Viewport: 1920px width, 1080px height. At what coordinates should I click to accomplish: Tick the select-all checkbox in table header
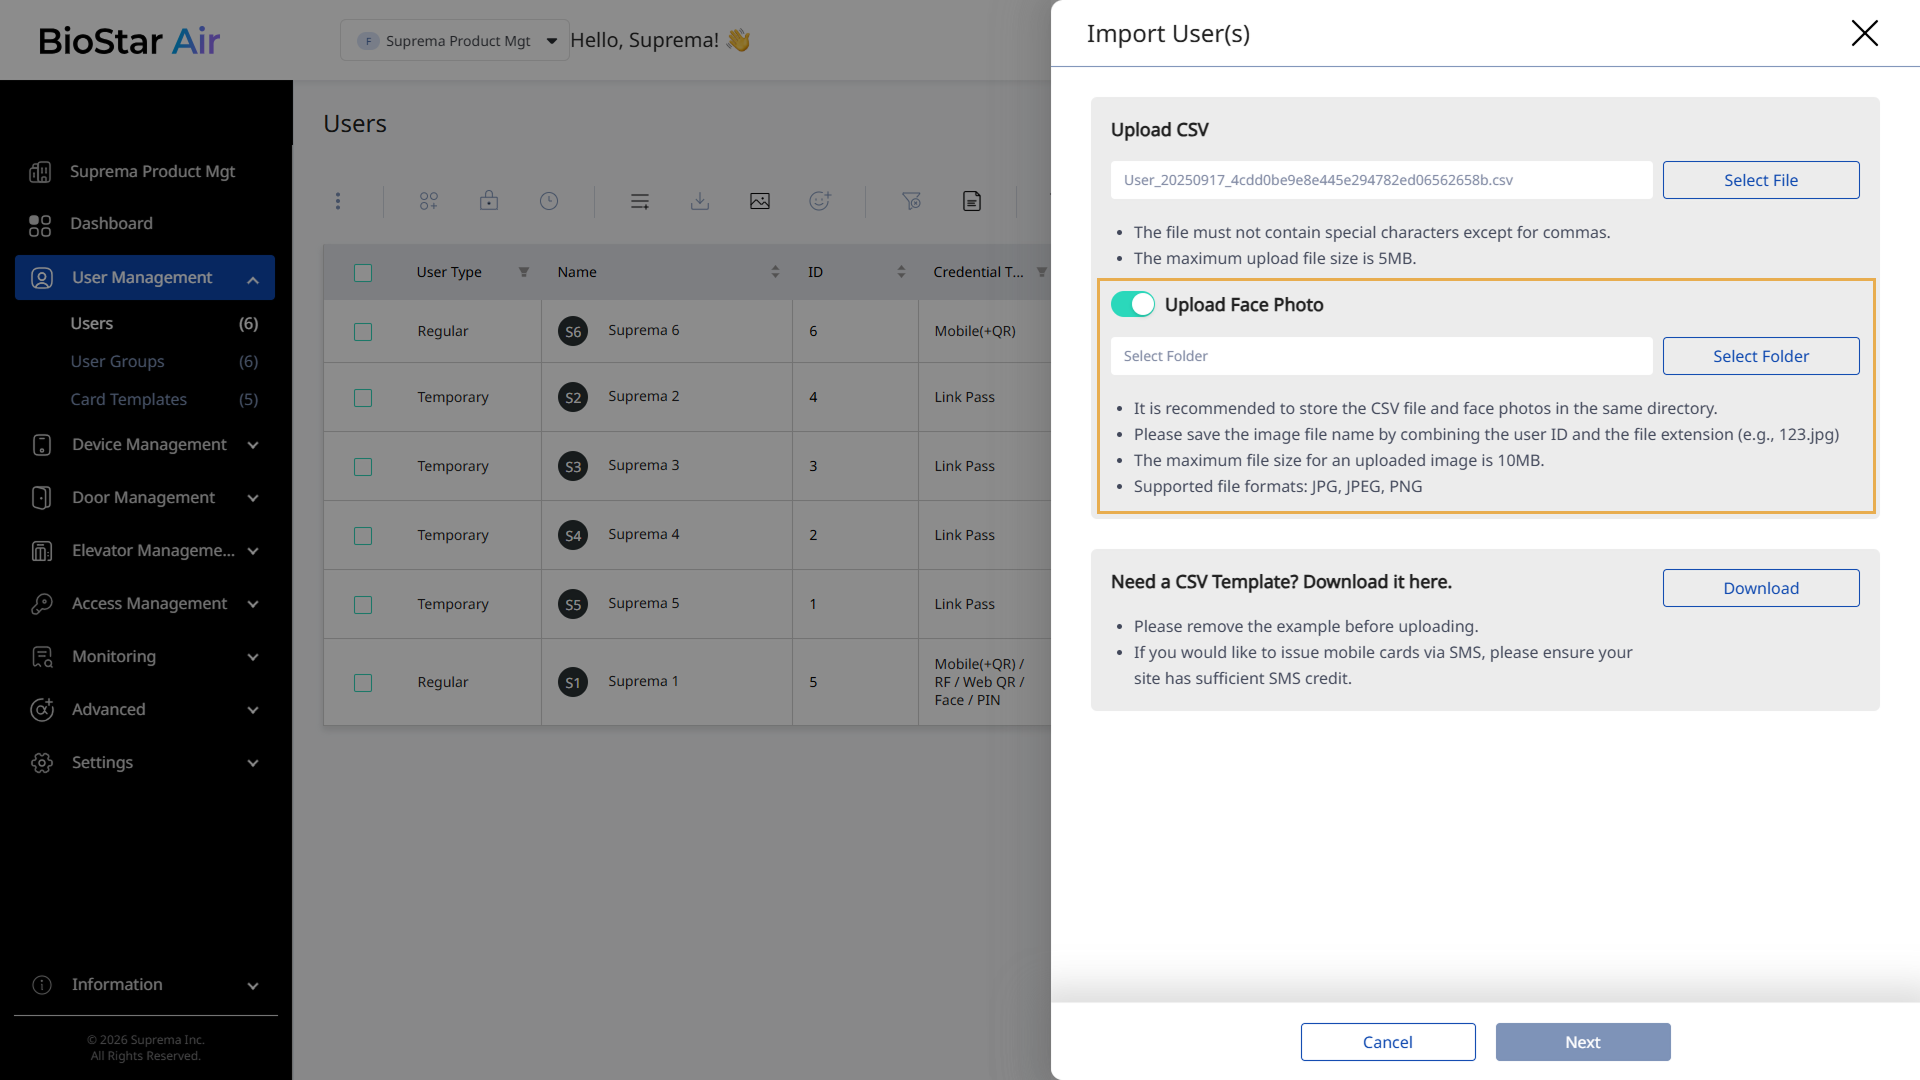click(x=363, y=272)
